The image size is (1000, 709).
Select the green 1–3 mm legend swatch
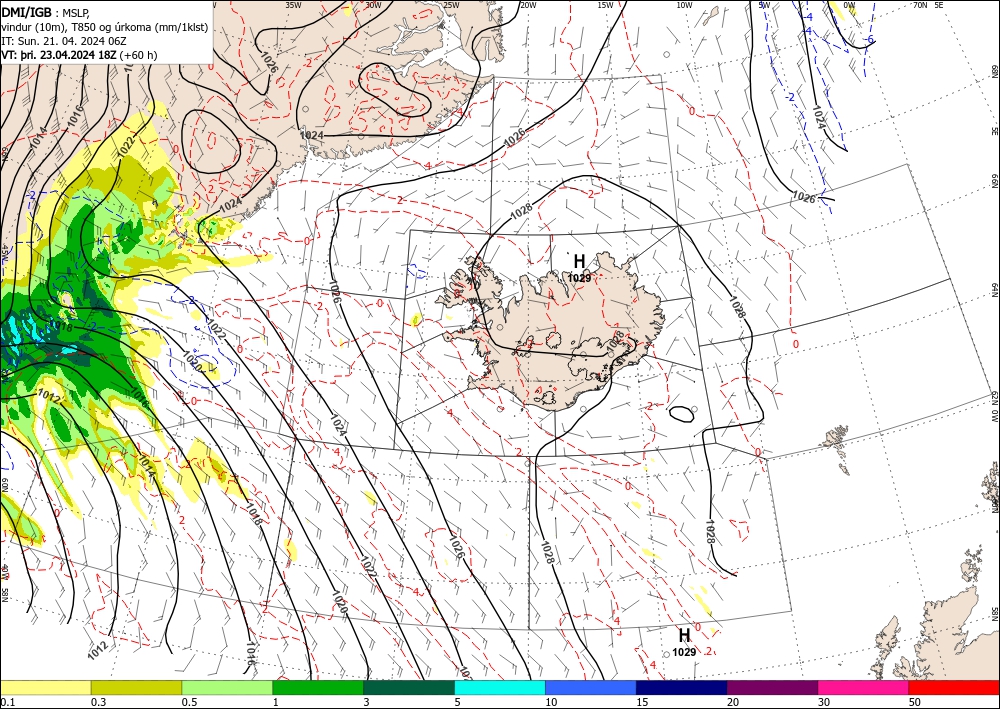click(x=318, y=687)
